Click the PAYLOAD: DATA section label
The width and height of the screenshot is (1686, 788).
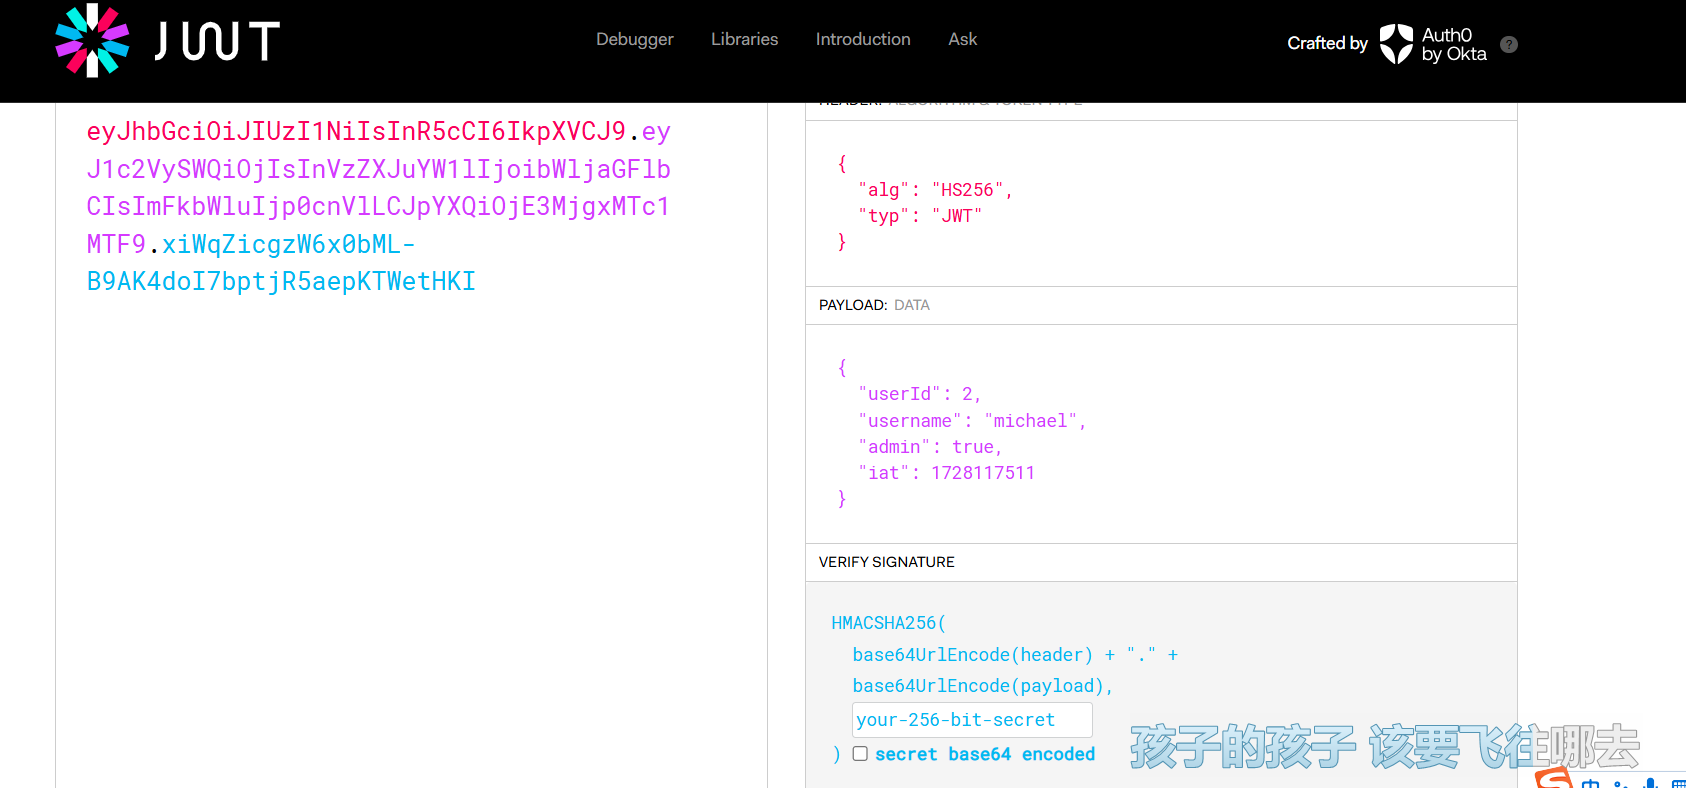pyautogui.click(x=874, y=305)
